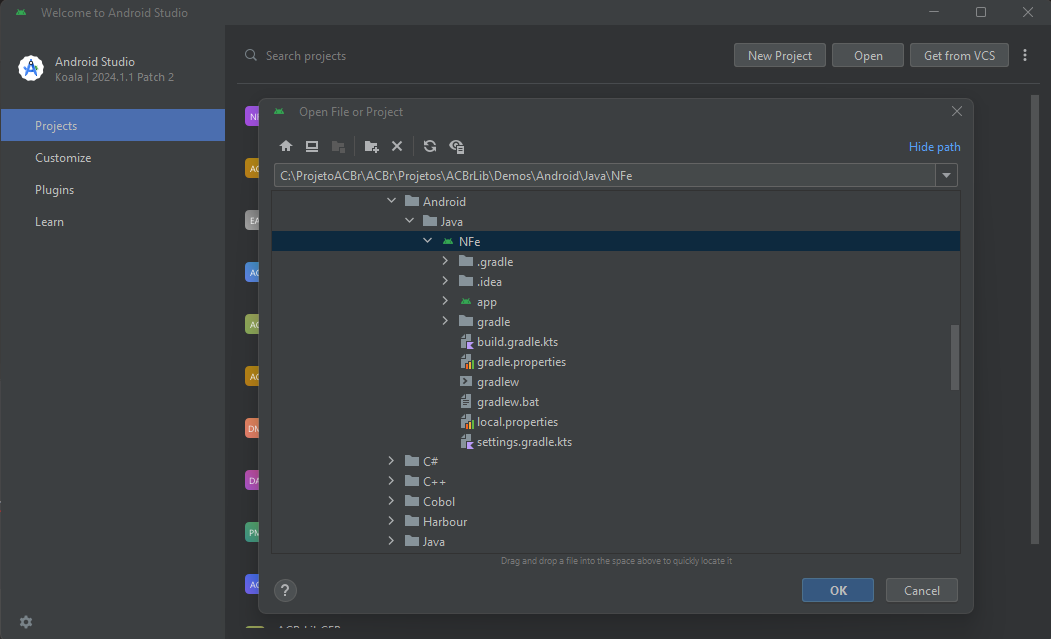Close the Open File or Project dialog

click(x=956, y=111)
